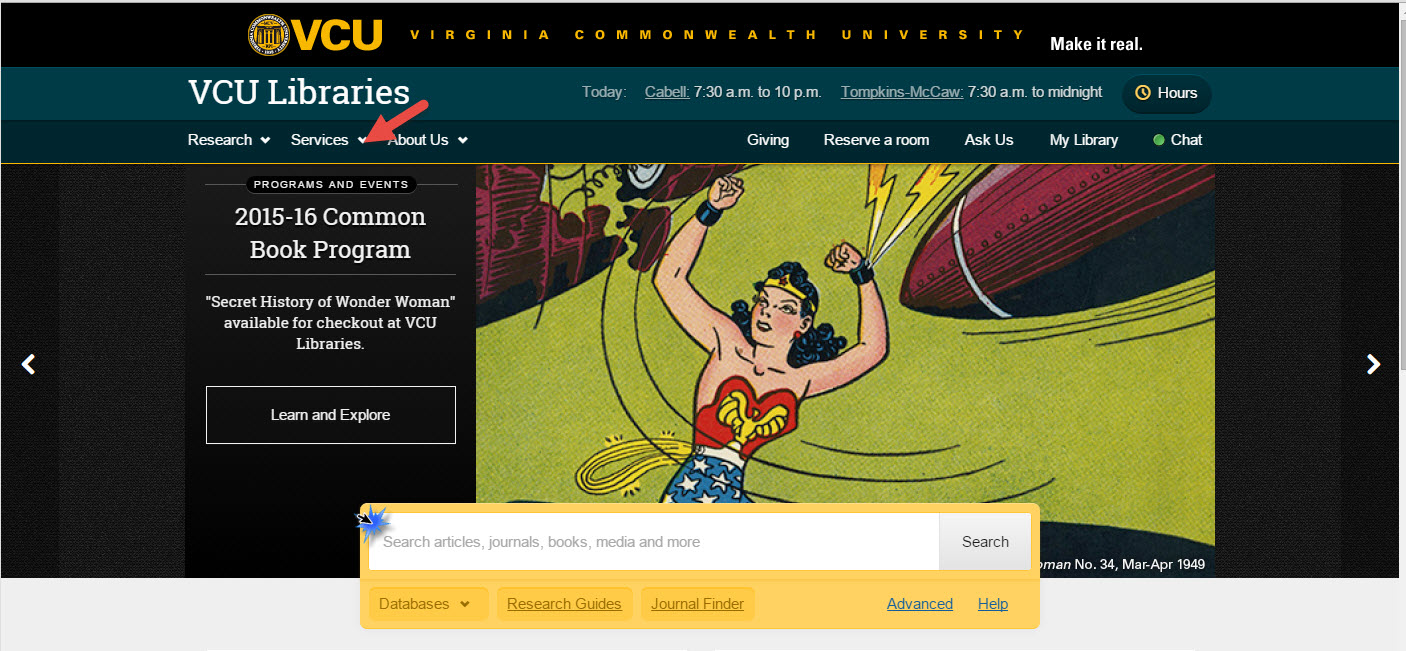Viewport: 1406px width, 651px height.
Task: Open Tompkins-McCaw hours link
Action: pos(900,91)
